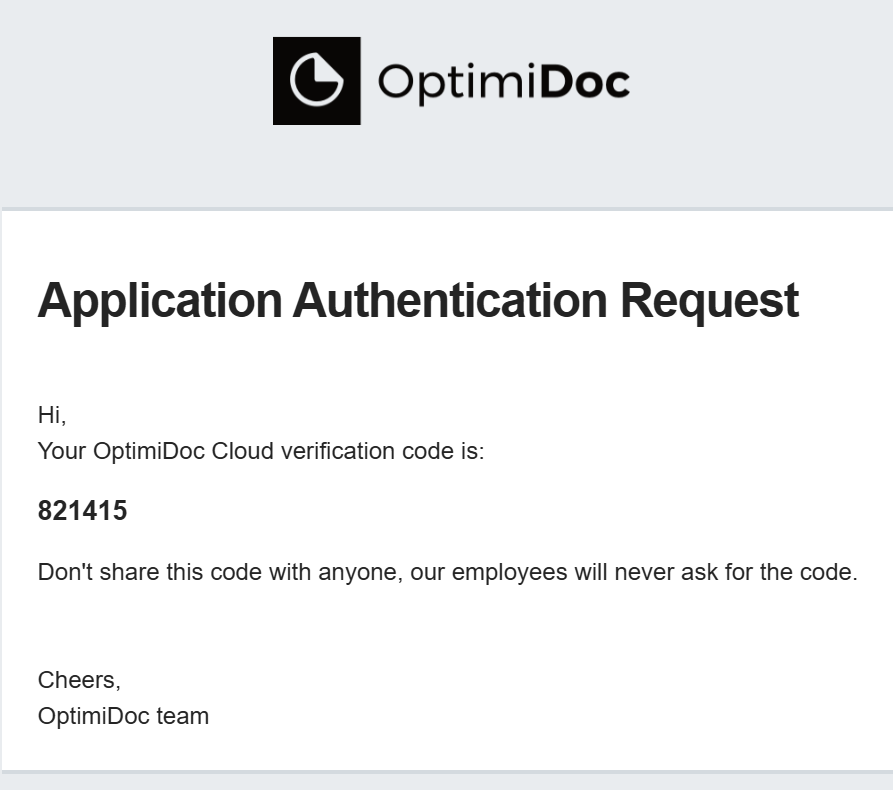
Task: Click "Your OptimiDoc Cloud verification code is:" line
Action: point(260,451)
